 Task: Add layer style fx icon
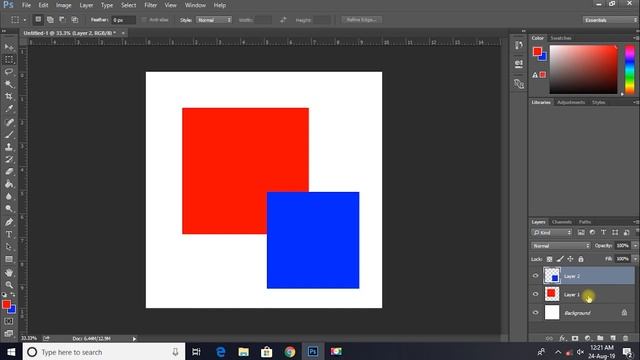(562, 338)
